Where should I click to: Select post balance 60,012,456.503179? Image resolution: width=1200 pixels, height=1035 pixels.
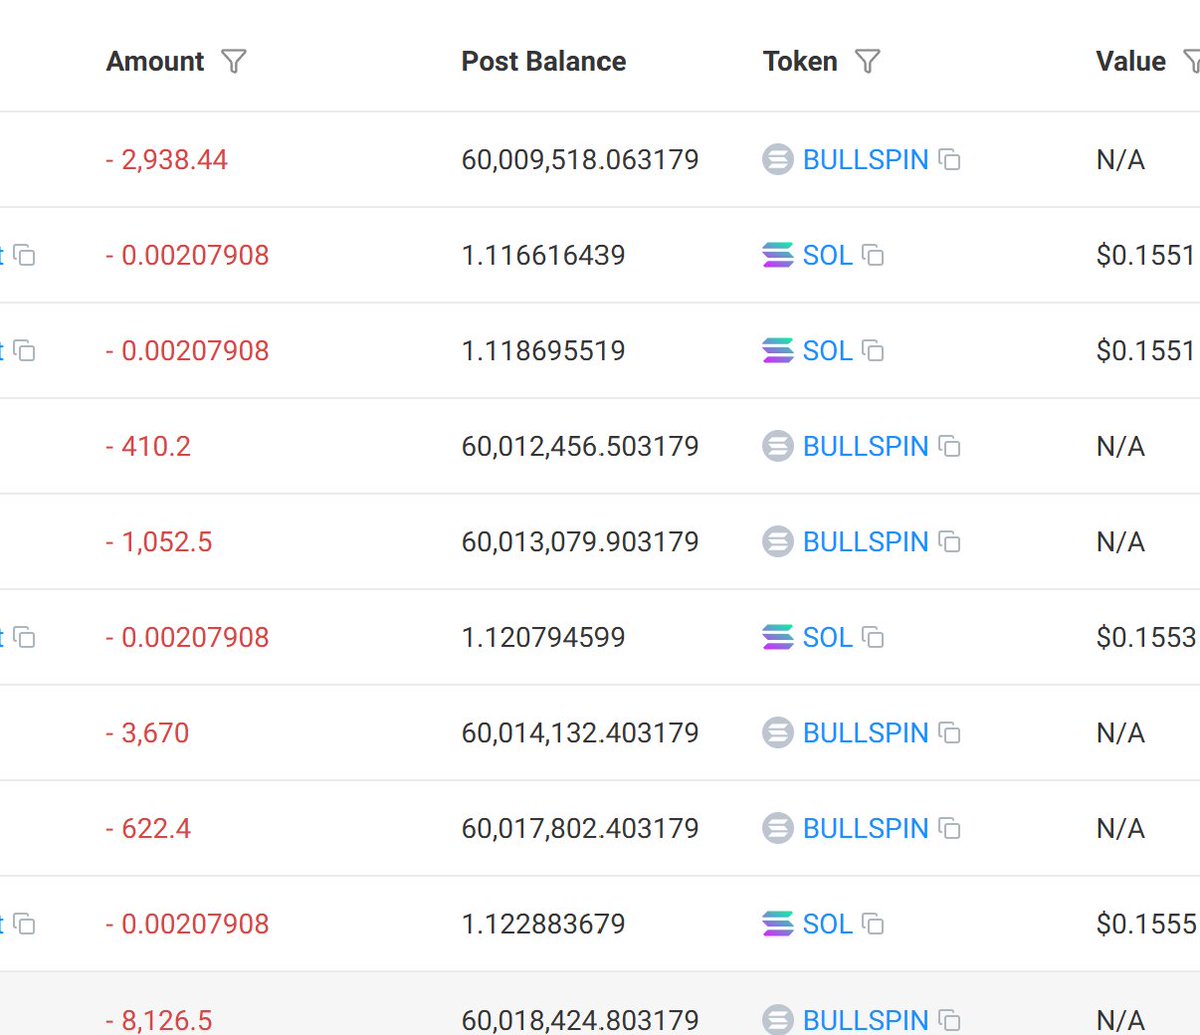pos(580,447)
